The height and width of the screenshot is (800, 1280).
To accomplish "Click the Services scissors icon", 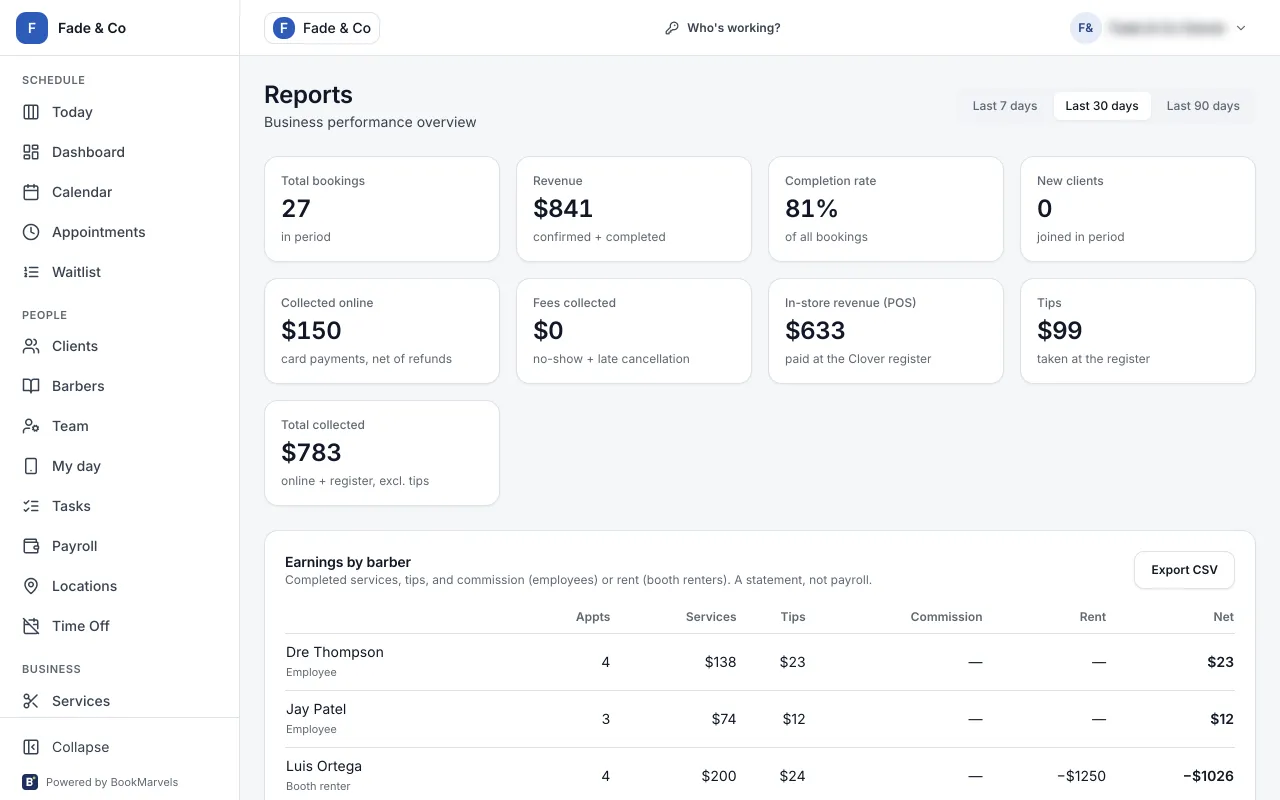I will point(31,701).
